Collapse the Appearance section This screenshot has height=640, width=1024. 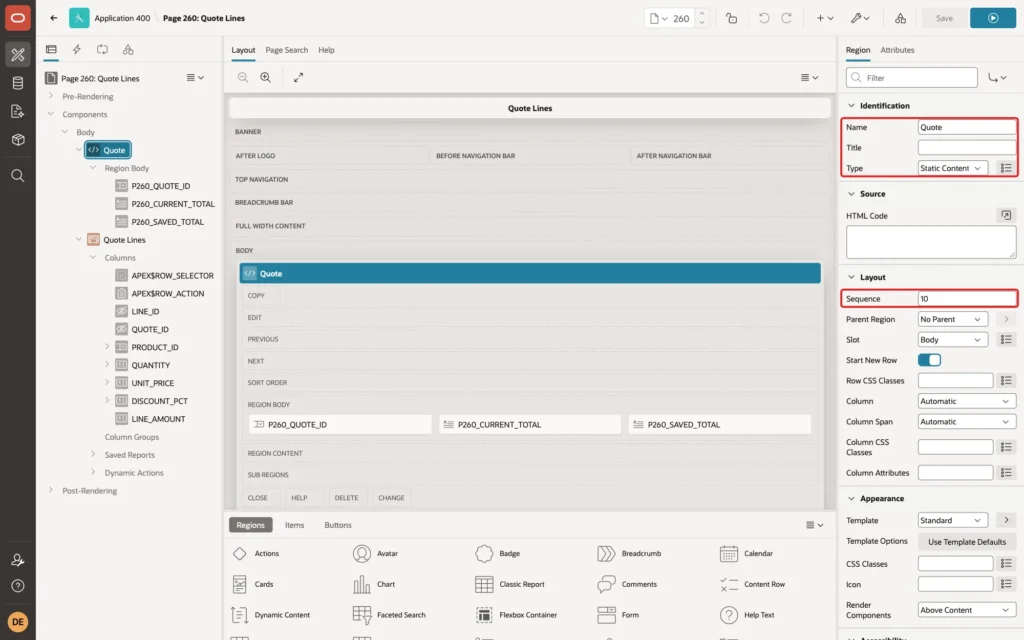tap(851, 498)
